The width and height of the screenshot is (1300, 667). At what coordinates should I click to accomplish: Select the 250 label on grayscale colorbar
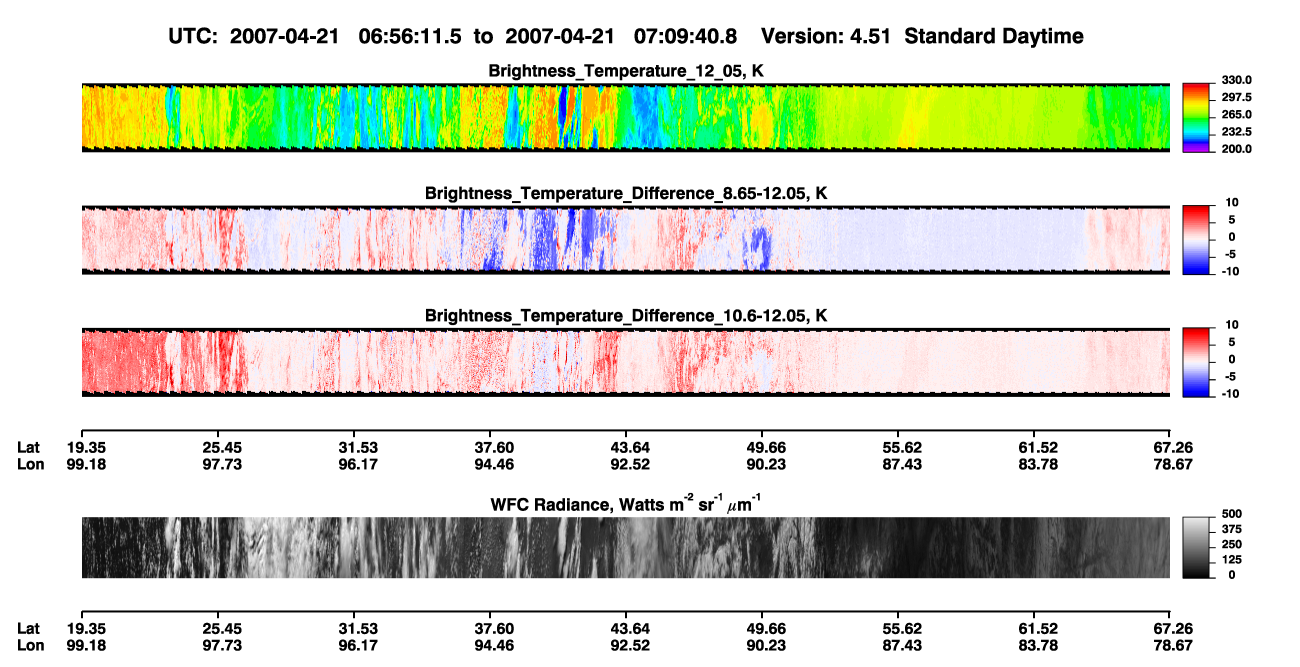click(1231, 544)
